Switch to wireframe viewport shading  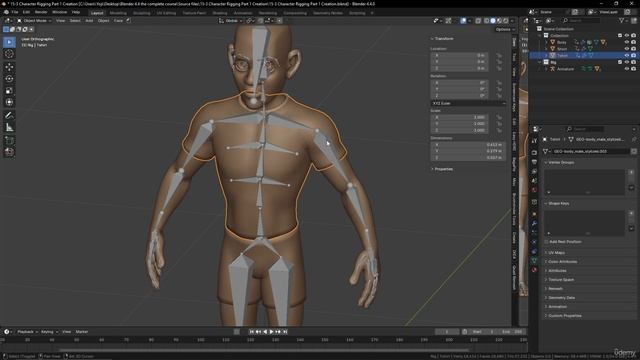(487, 20)
